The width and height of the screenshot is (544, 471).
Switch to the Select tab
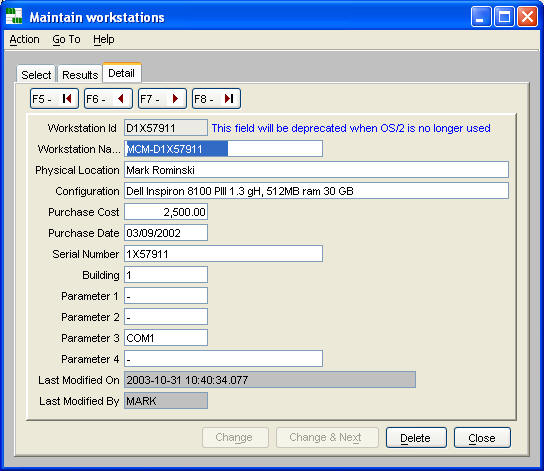point(36,74)
